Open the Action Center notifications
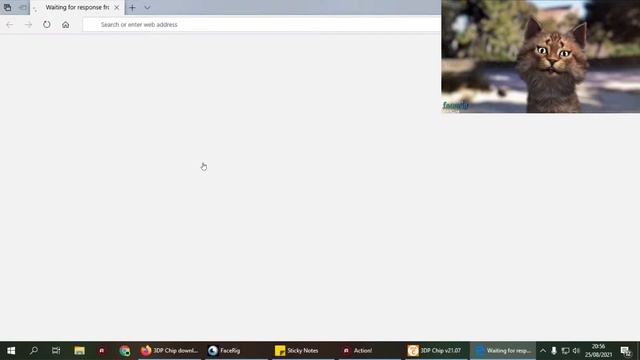Image resolution: width=640 pixels, height=360 pixels. point(626,351)
